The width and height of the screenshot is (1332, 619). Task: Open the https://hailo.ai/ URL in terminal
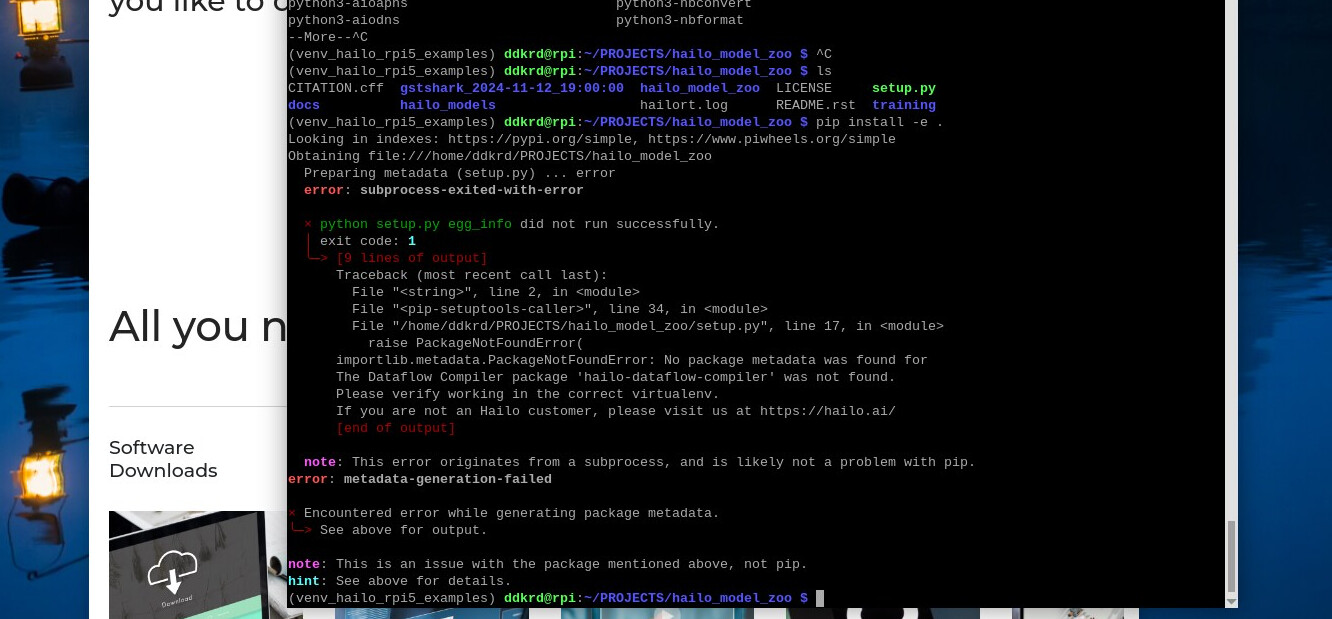coord(827,411)
